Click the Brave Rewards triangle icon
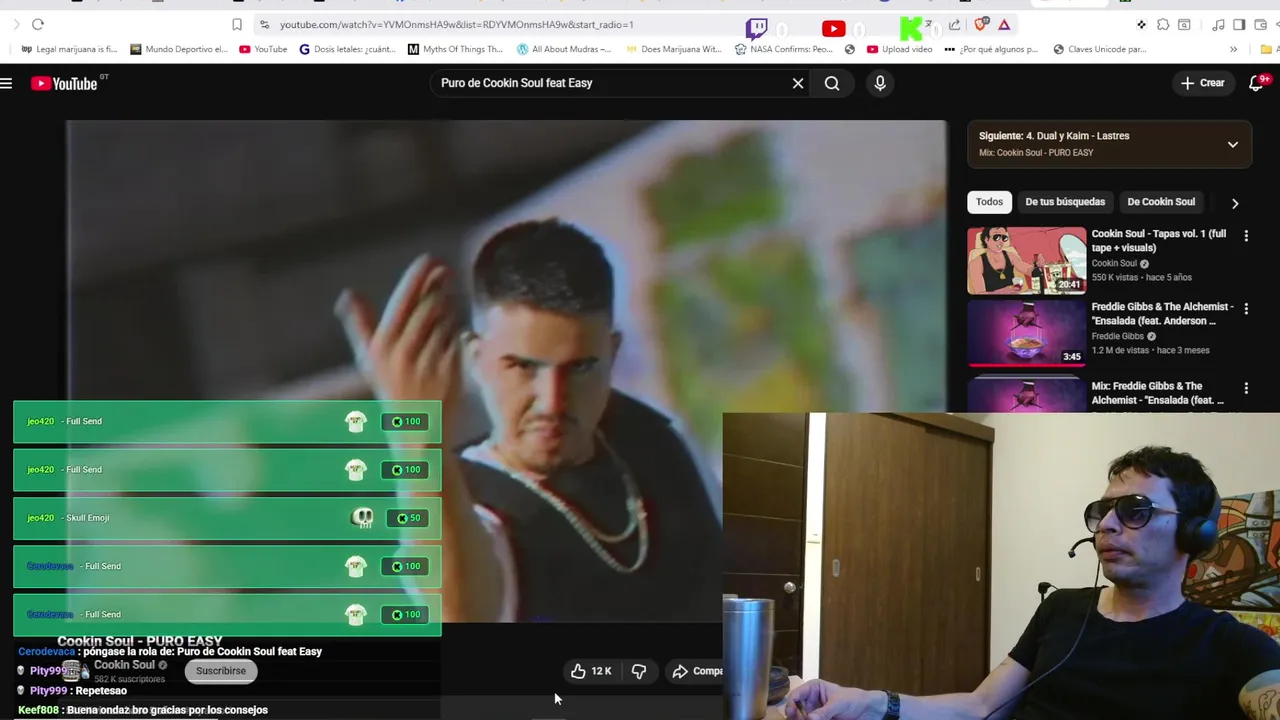The height and width of the screenshot is (720, 1280). point(1004,24)
